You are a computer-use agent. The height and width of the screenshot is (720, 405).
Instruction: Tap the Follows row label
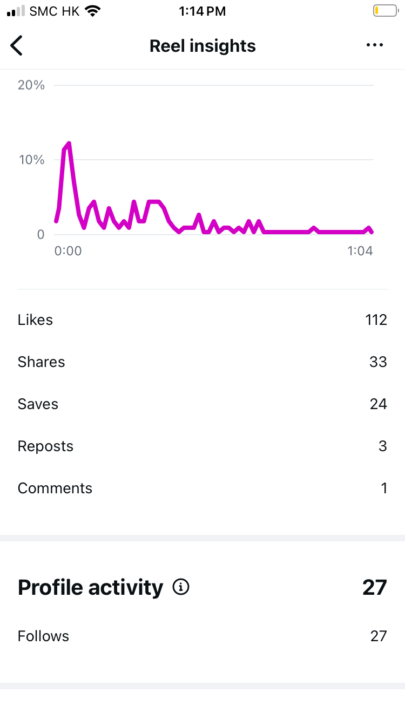[44, 636]
